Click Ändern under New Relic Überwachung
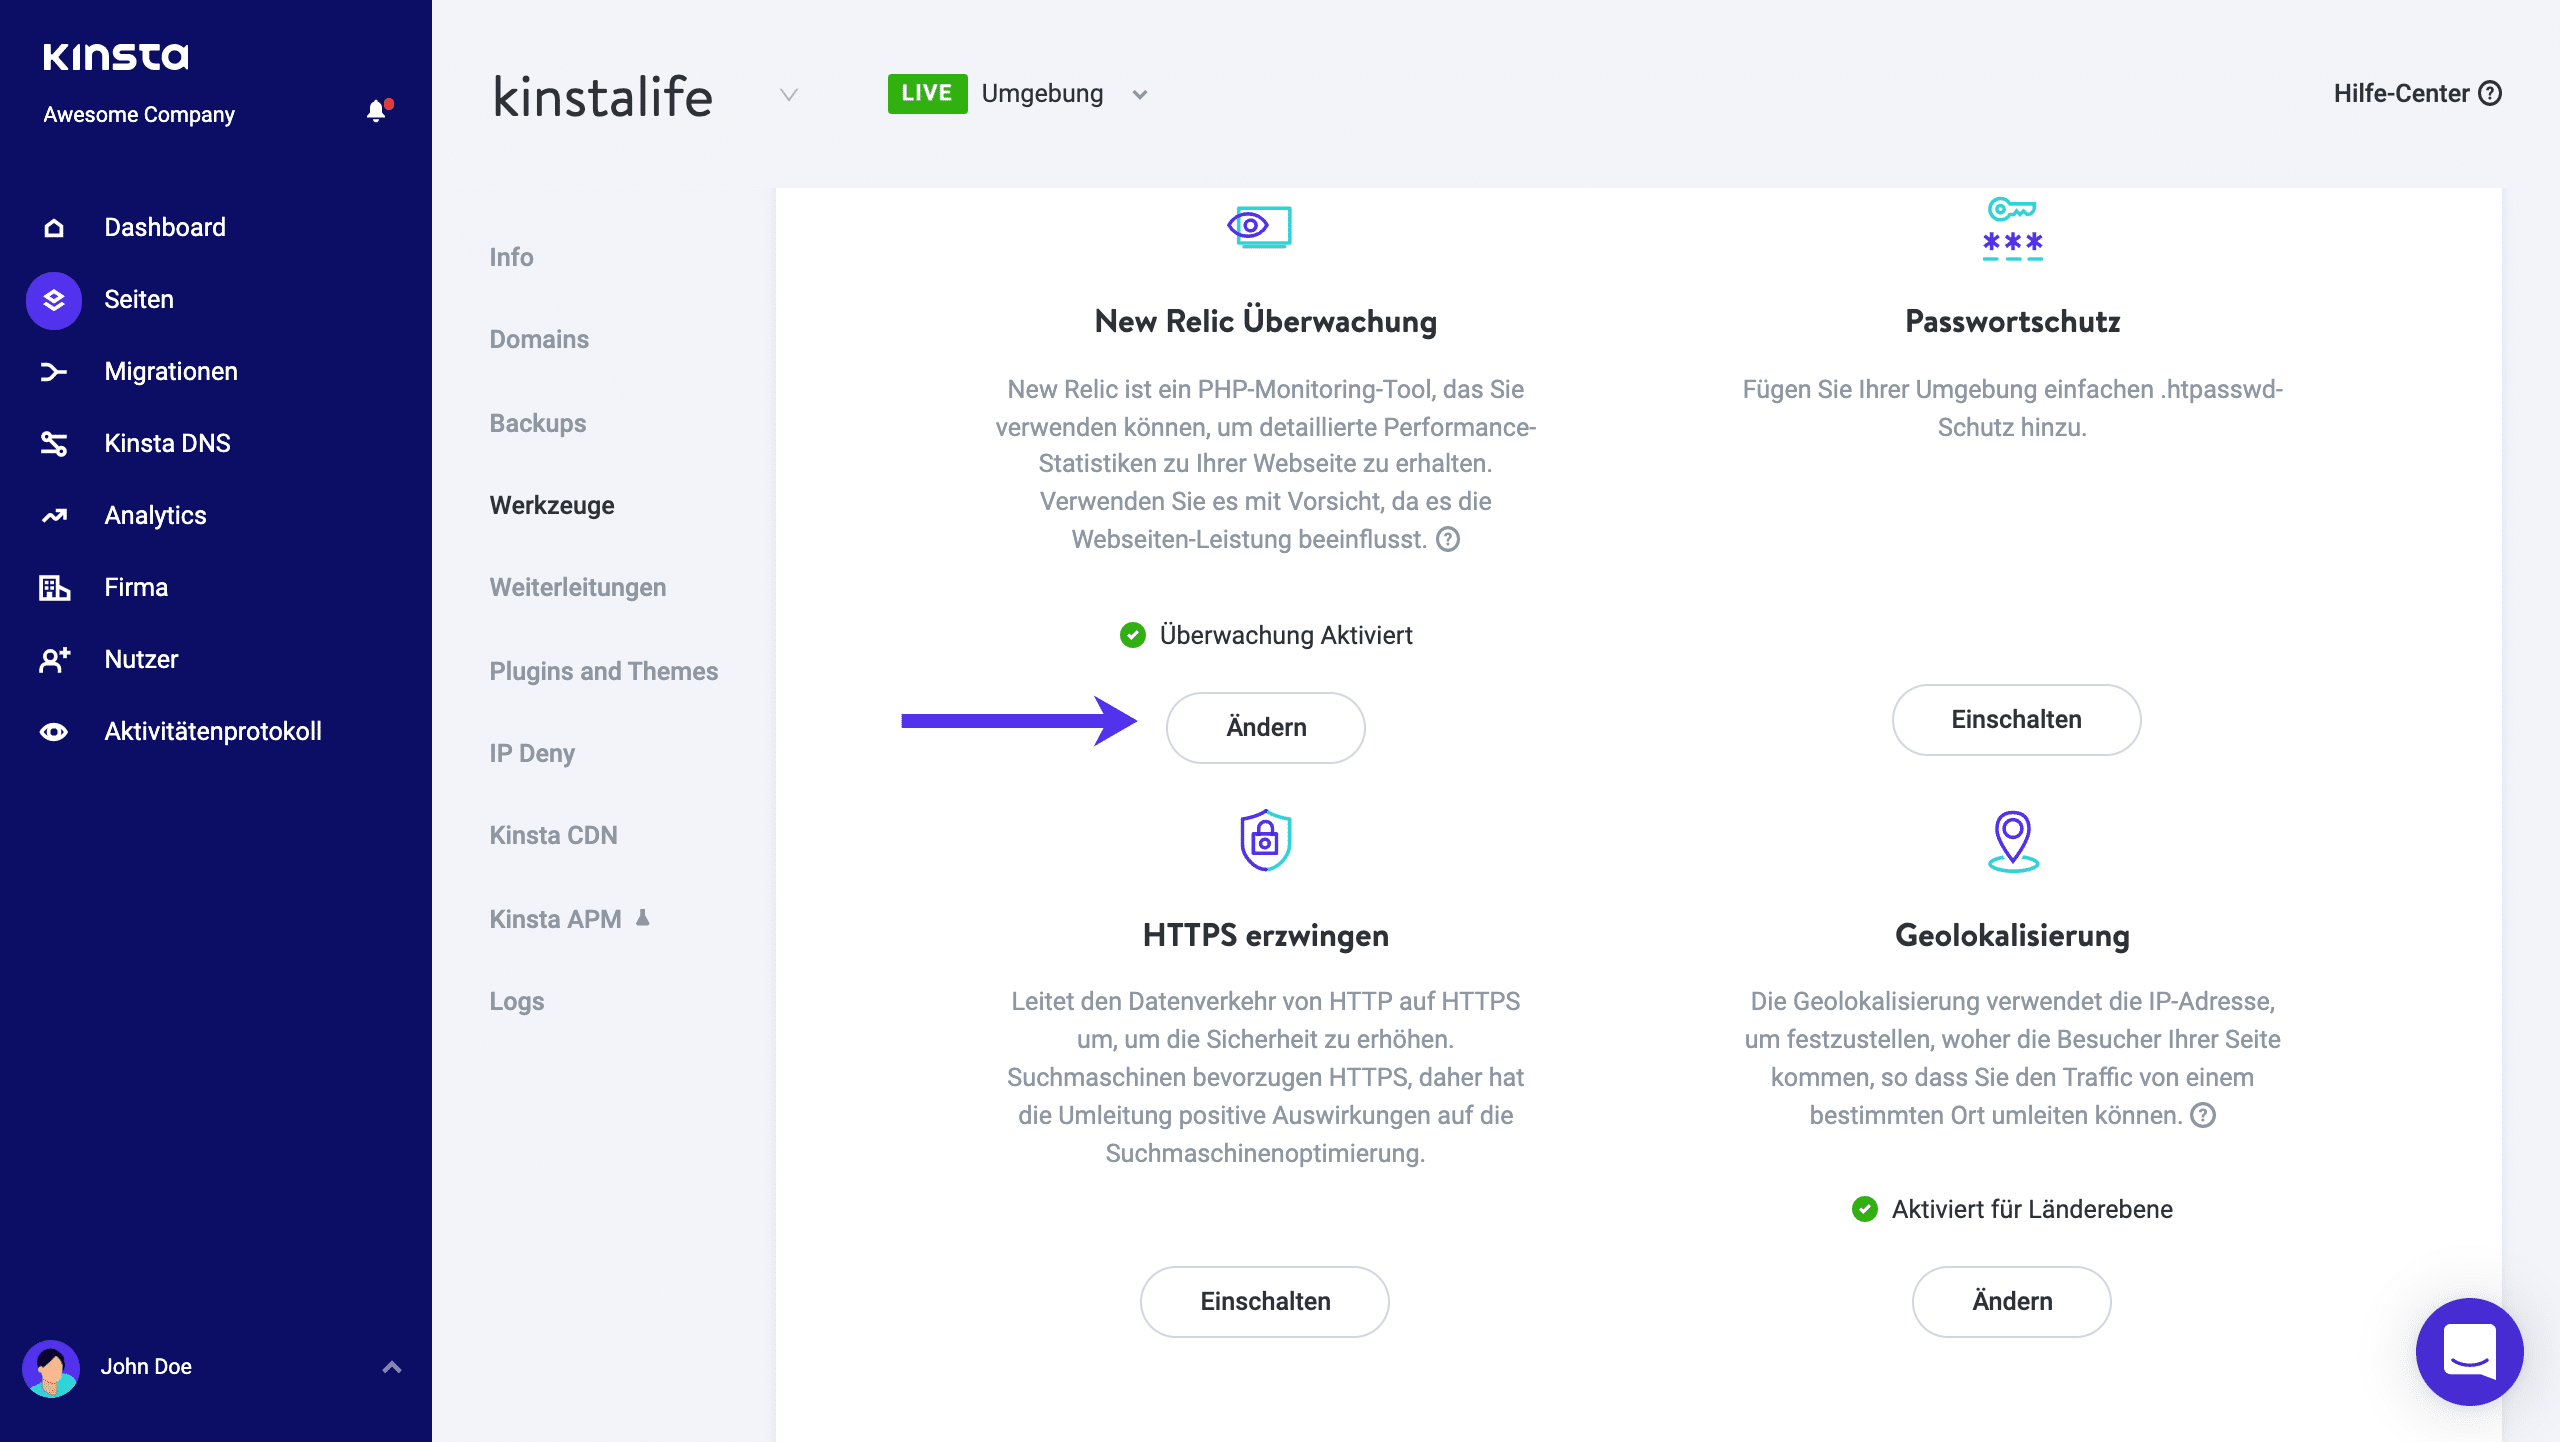 pyautogui.click(x=1265, y=727)
